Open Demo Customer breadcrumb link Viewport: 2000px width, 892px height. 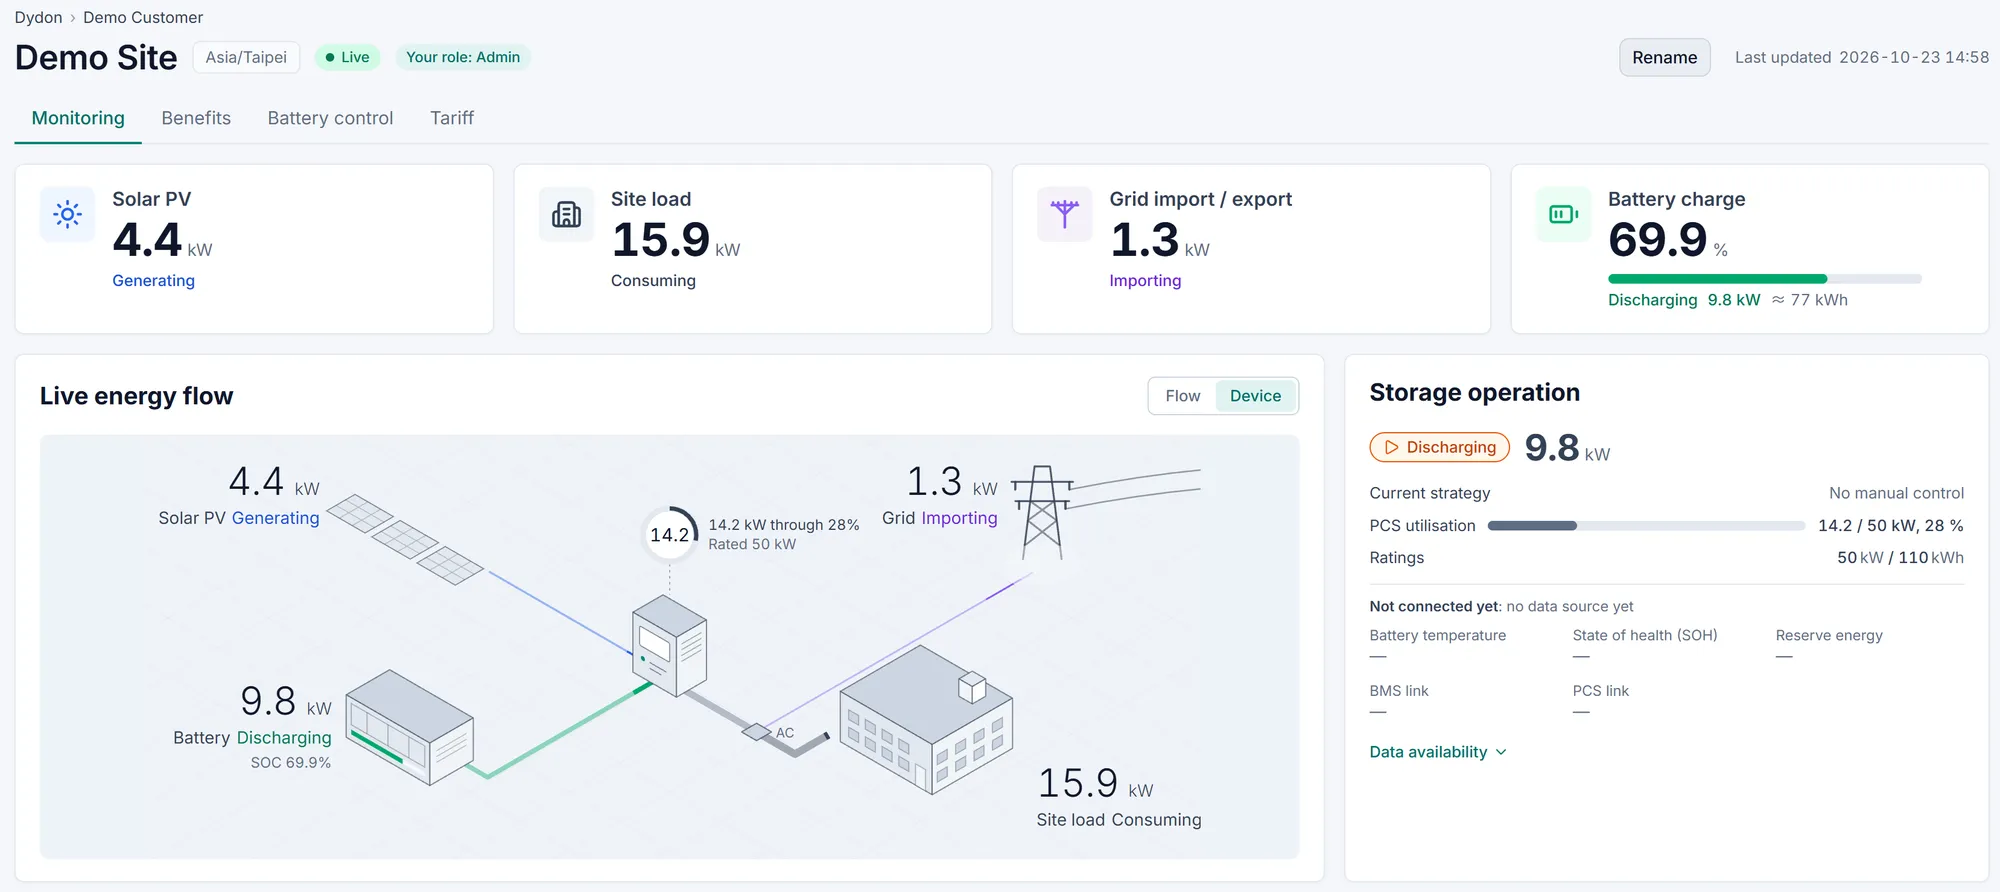point(143,17)
